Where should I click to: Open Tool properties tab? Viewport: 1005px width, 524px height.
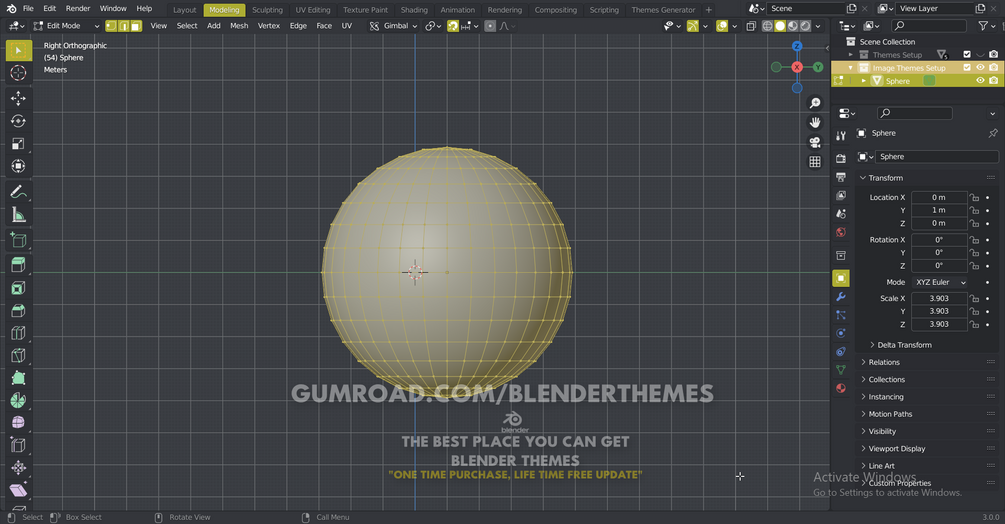(x=841, y=135)
